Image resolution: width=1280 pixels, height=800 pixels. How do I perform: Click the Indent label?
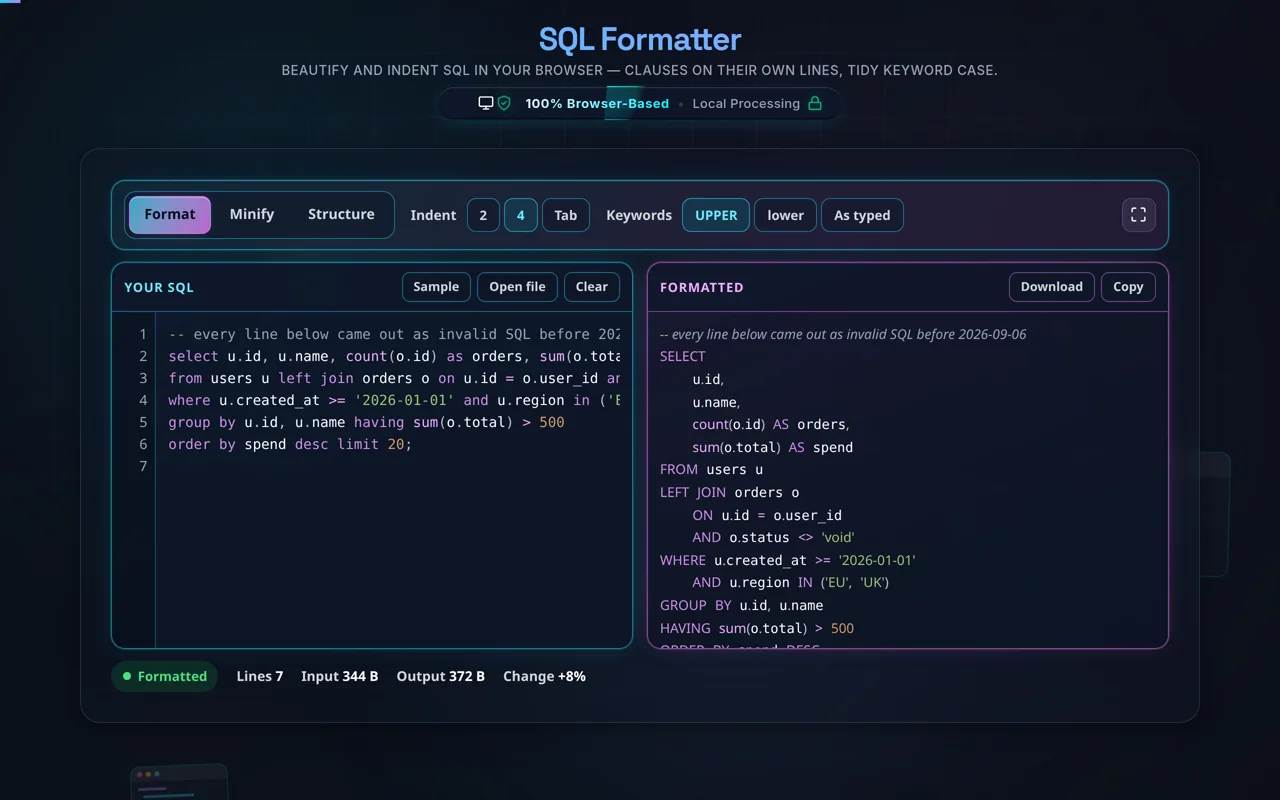point(433,215)
